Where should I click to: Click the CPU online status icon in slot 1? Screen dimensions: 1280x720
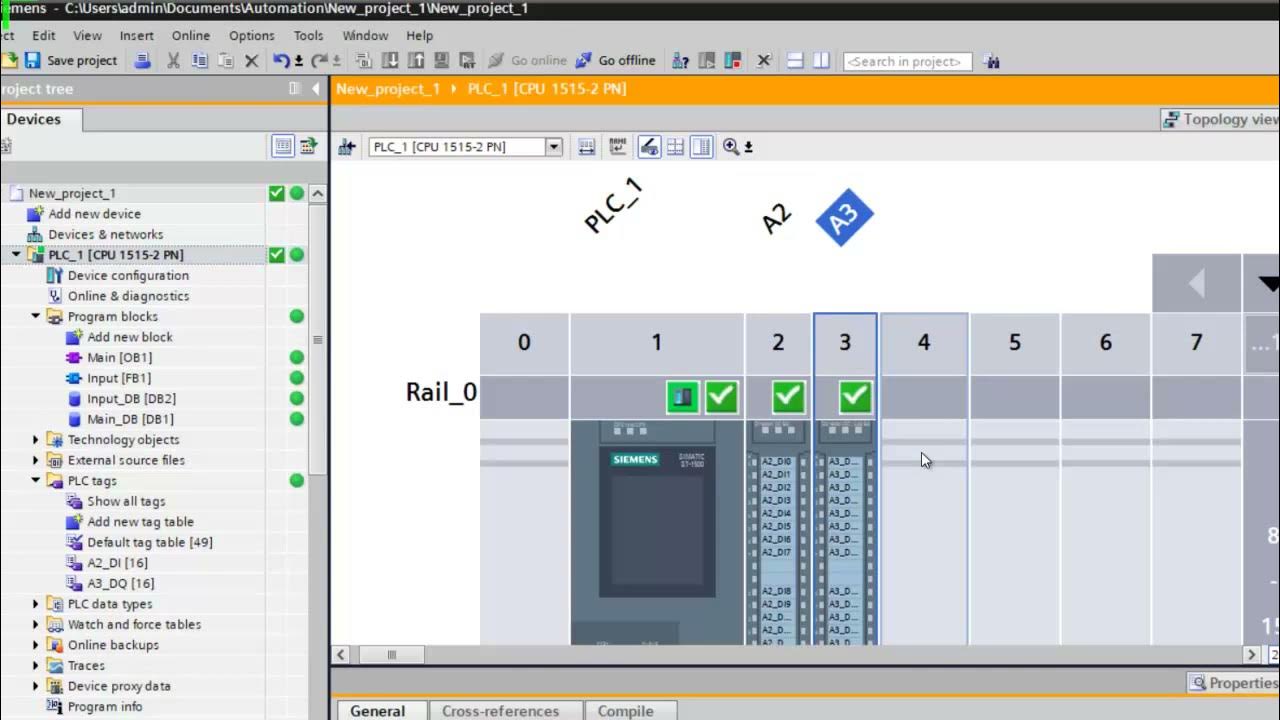tap(683, 397)
